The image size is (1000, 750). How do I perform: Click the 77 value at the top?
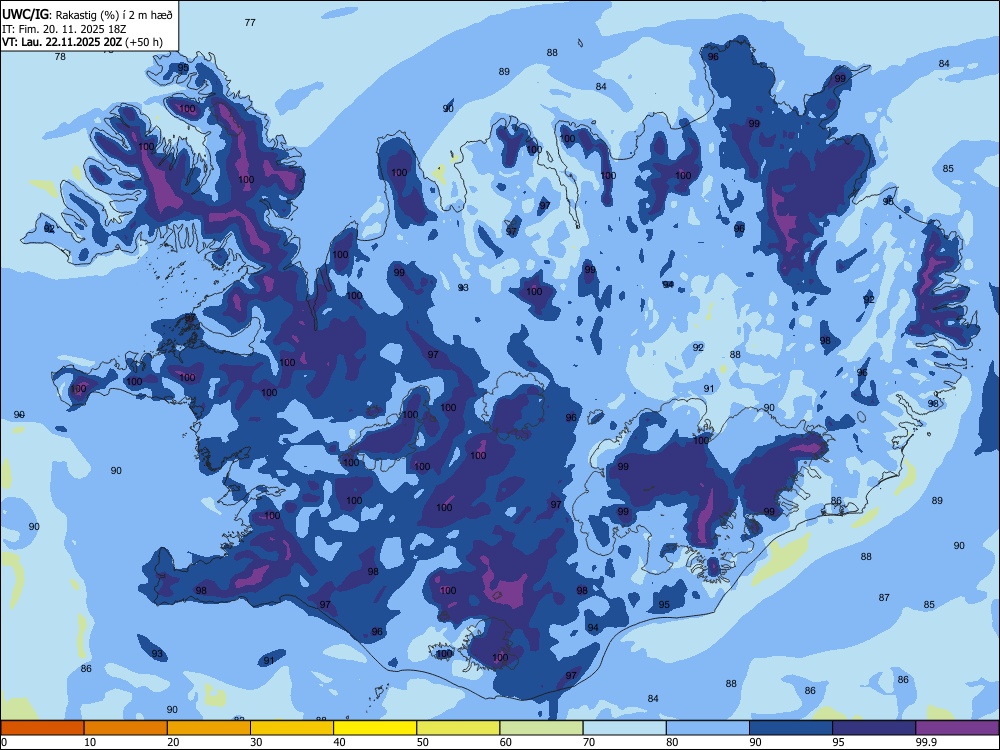250,22
